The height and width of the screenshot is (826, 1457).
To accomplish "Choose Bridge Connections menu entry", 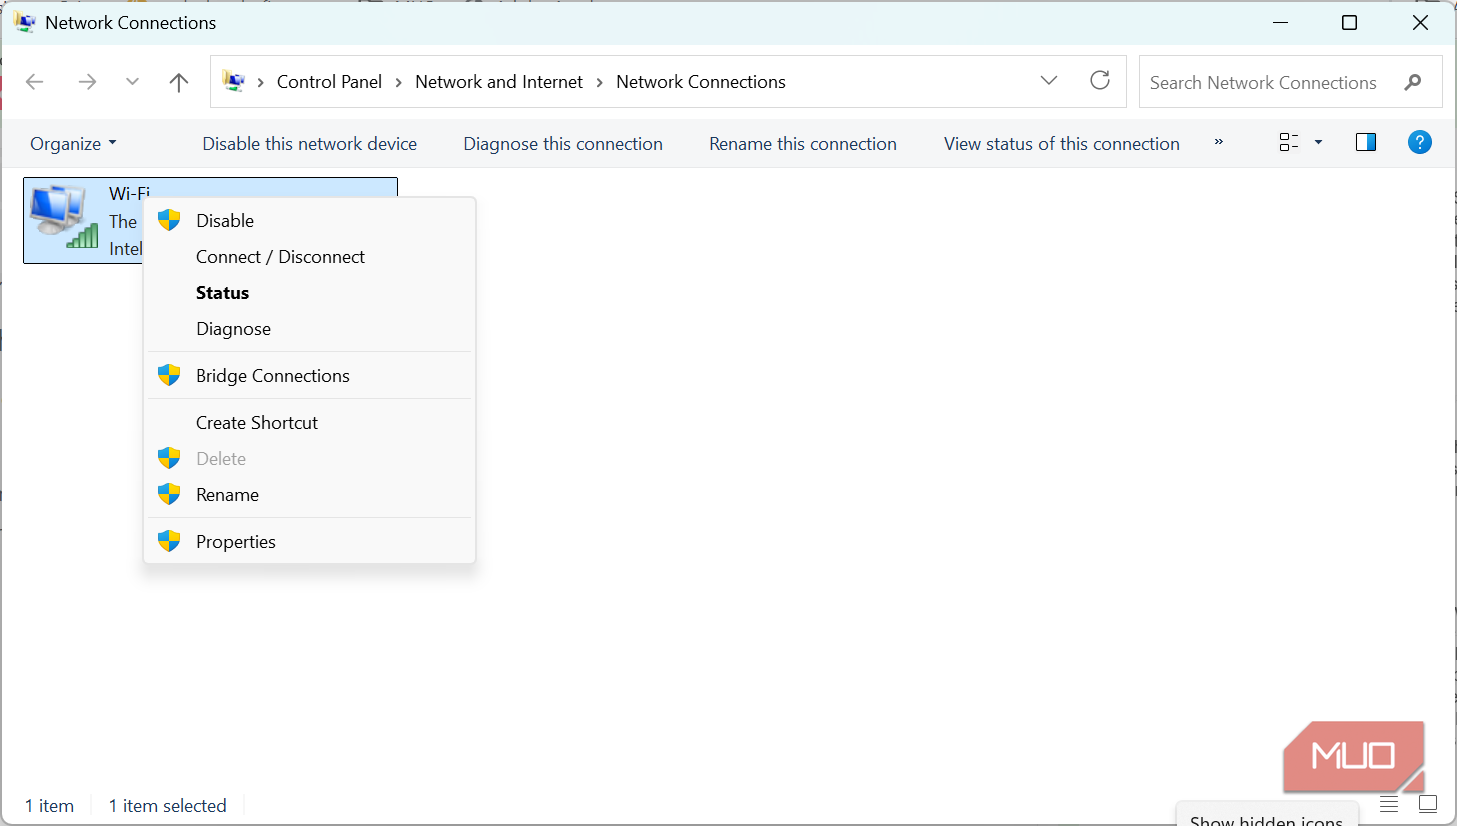I will (x=310, y=375).
